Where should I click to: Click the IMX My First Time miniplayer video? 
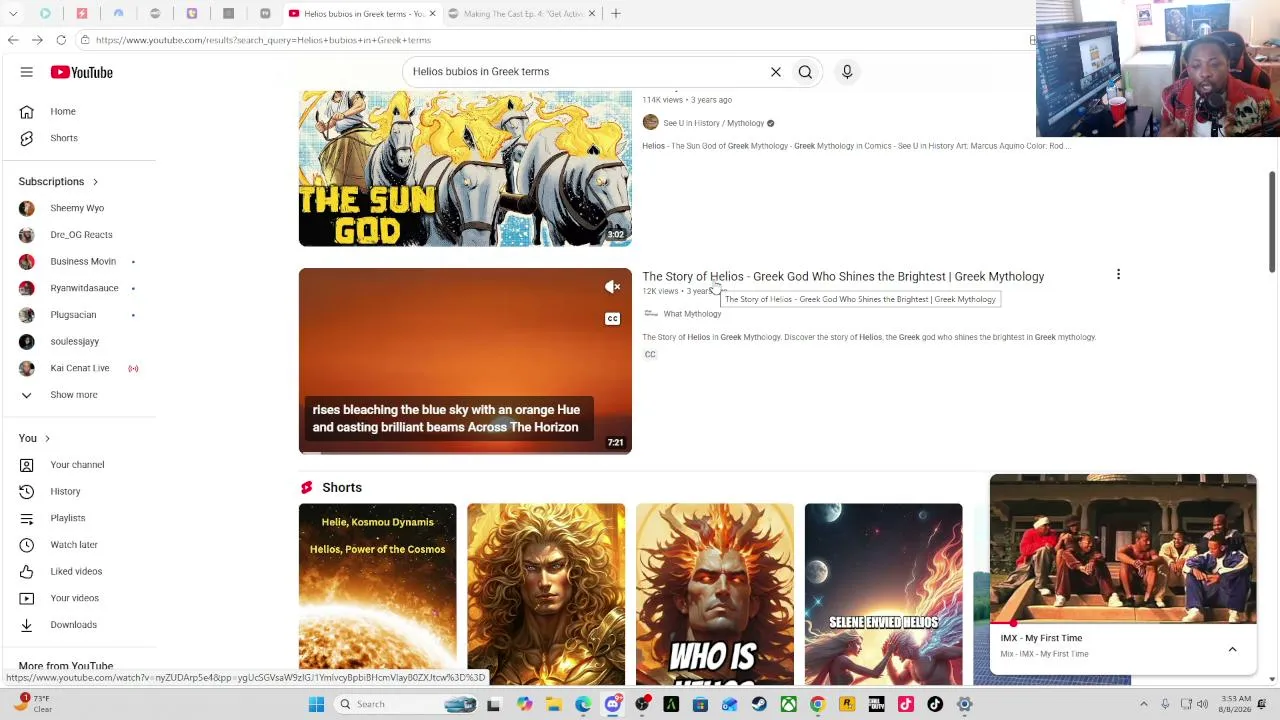[x=1123, y=549]
